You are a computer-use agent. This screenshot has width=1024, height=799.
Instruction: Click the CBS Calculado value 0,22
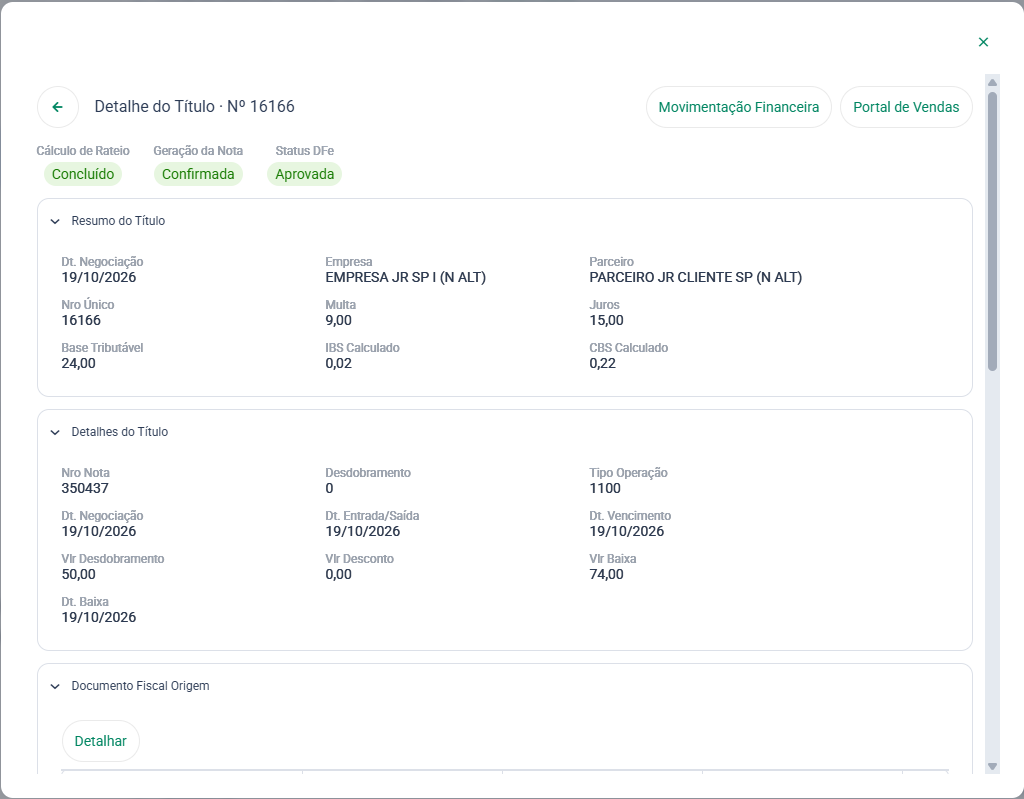pos(602,363)
